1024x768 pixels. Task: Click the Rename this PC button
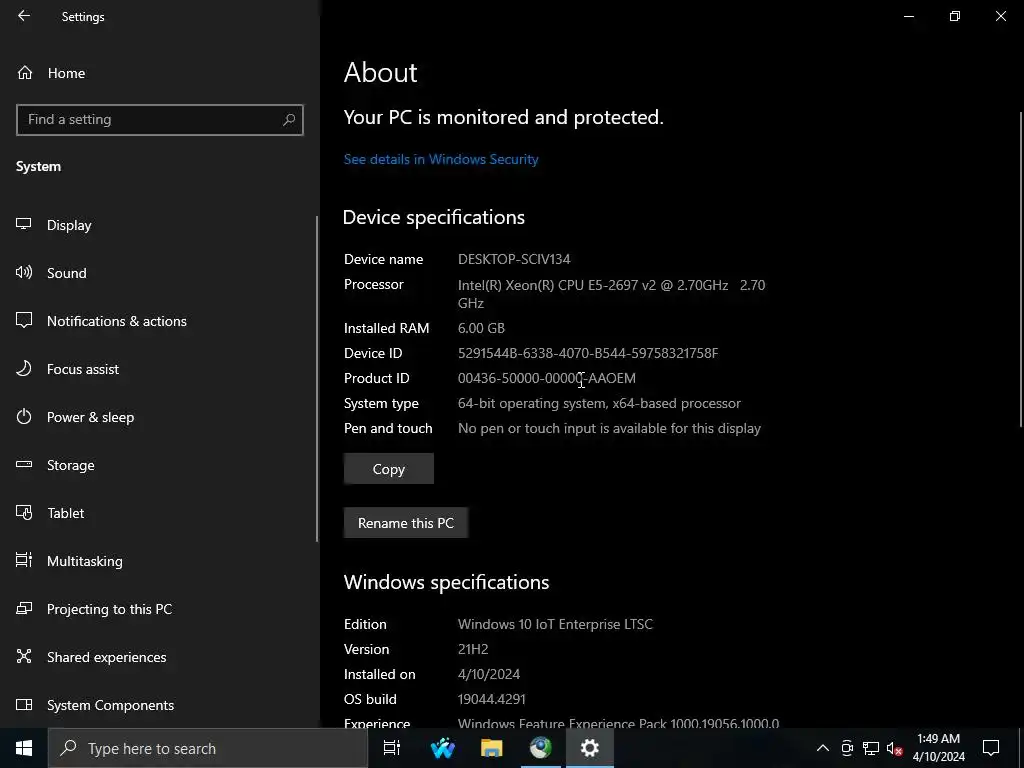(406, 523)
